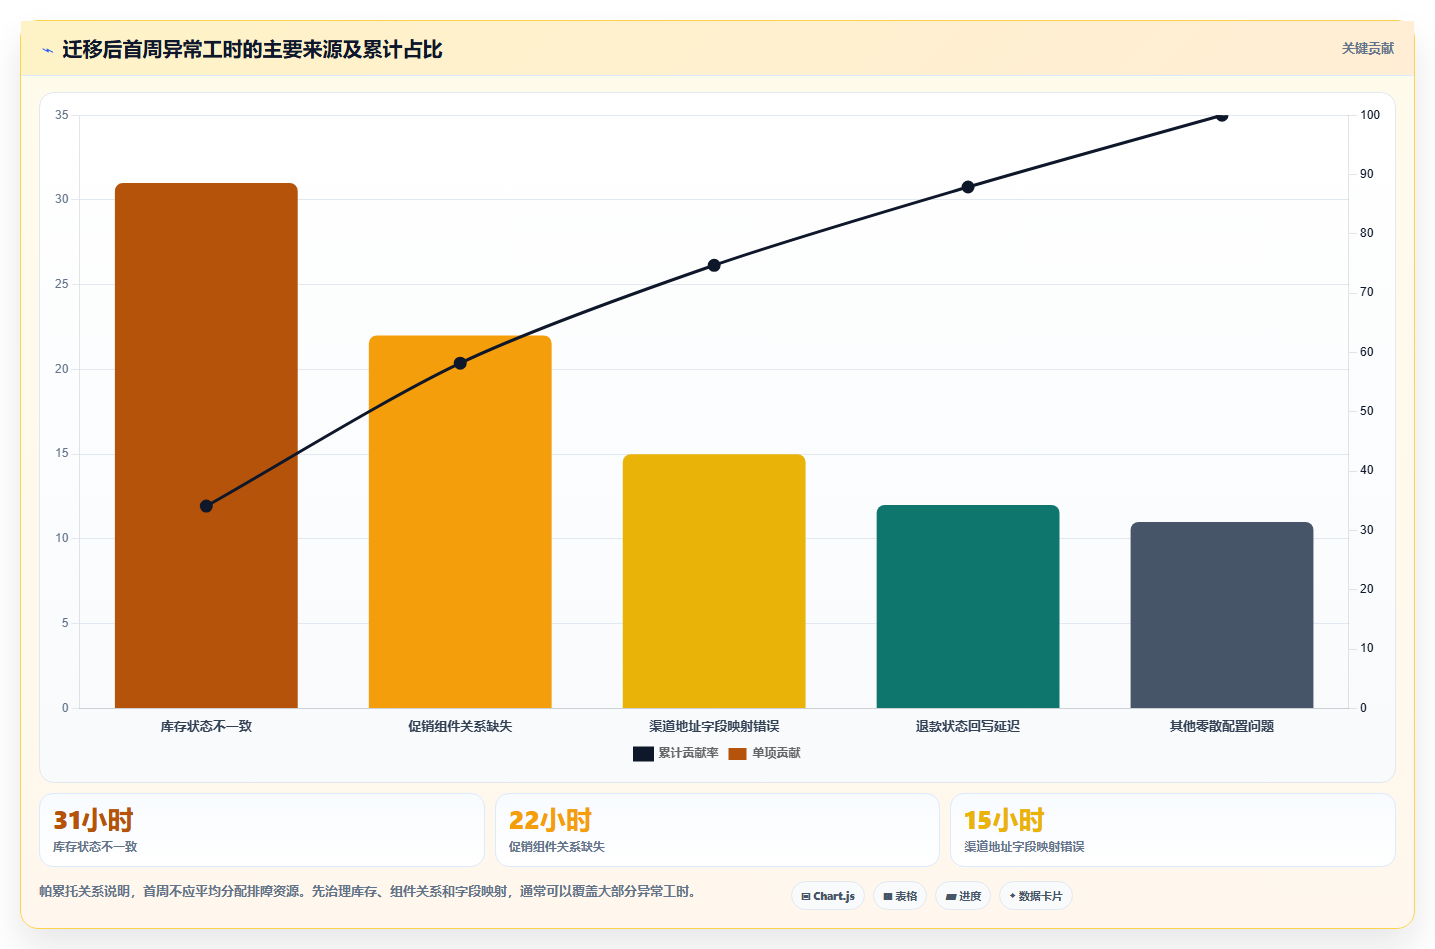Click the 关键贡献 label in header
1435x949 pixels.
pos(1367,49)
